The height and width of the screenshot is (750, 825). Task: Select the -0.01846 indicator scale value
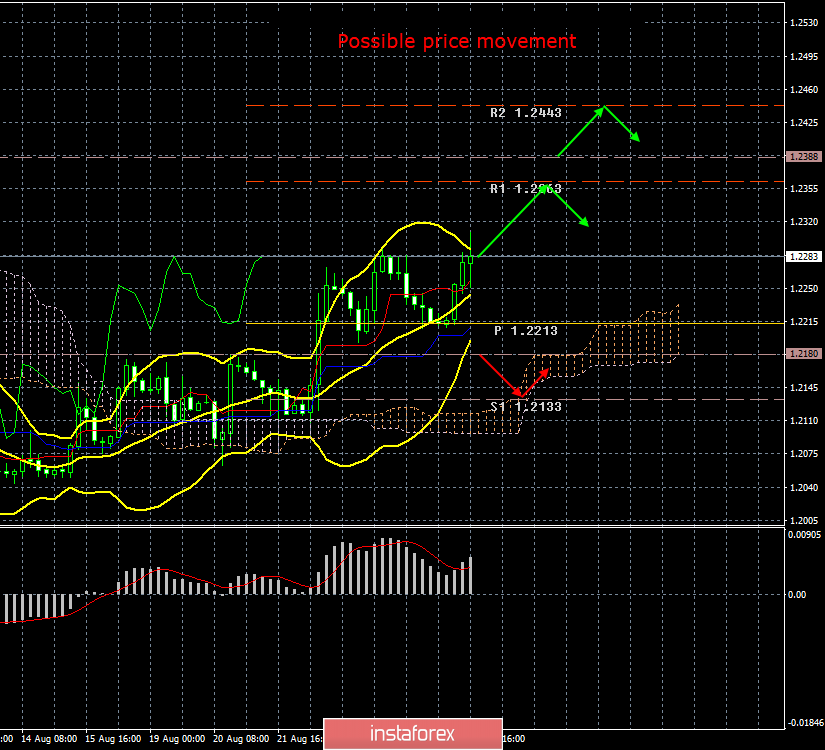tap(804, 723)
